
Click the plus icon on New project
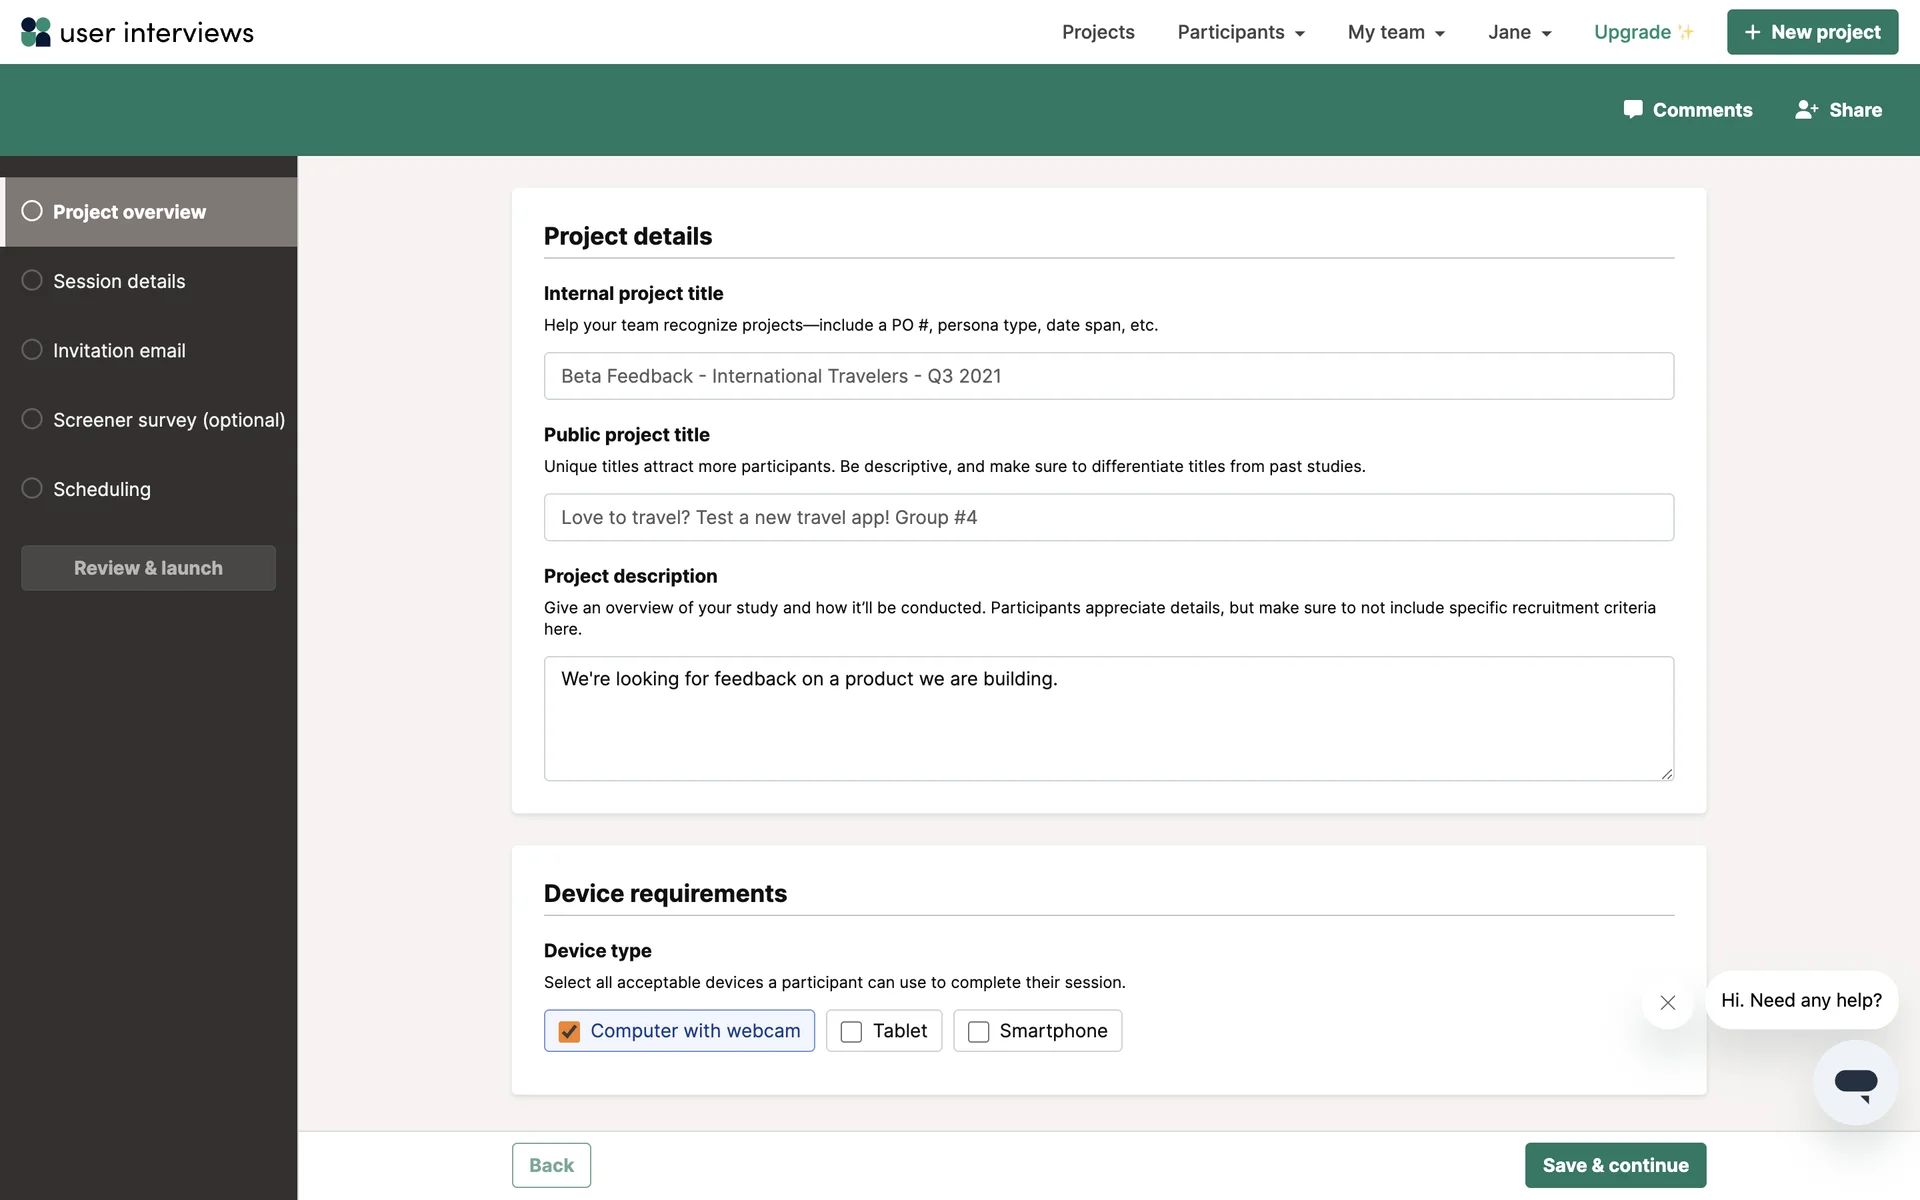tap(1752, 32)
